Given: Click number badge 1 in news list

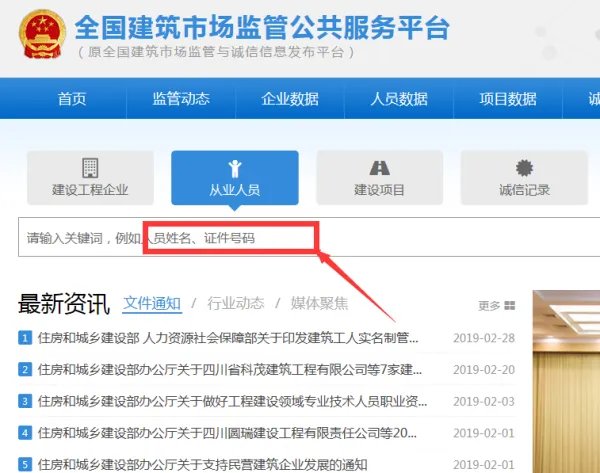Looking at the screenshot, I should point(25,338).
